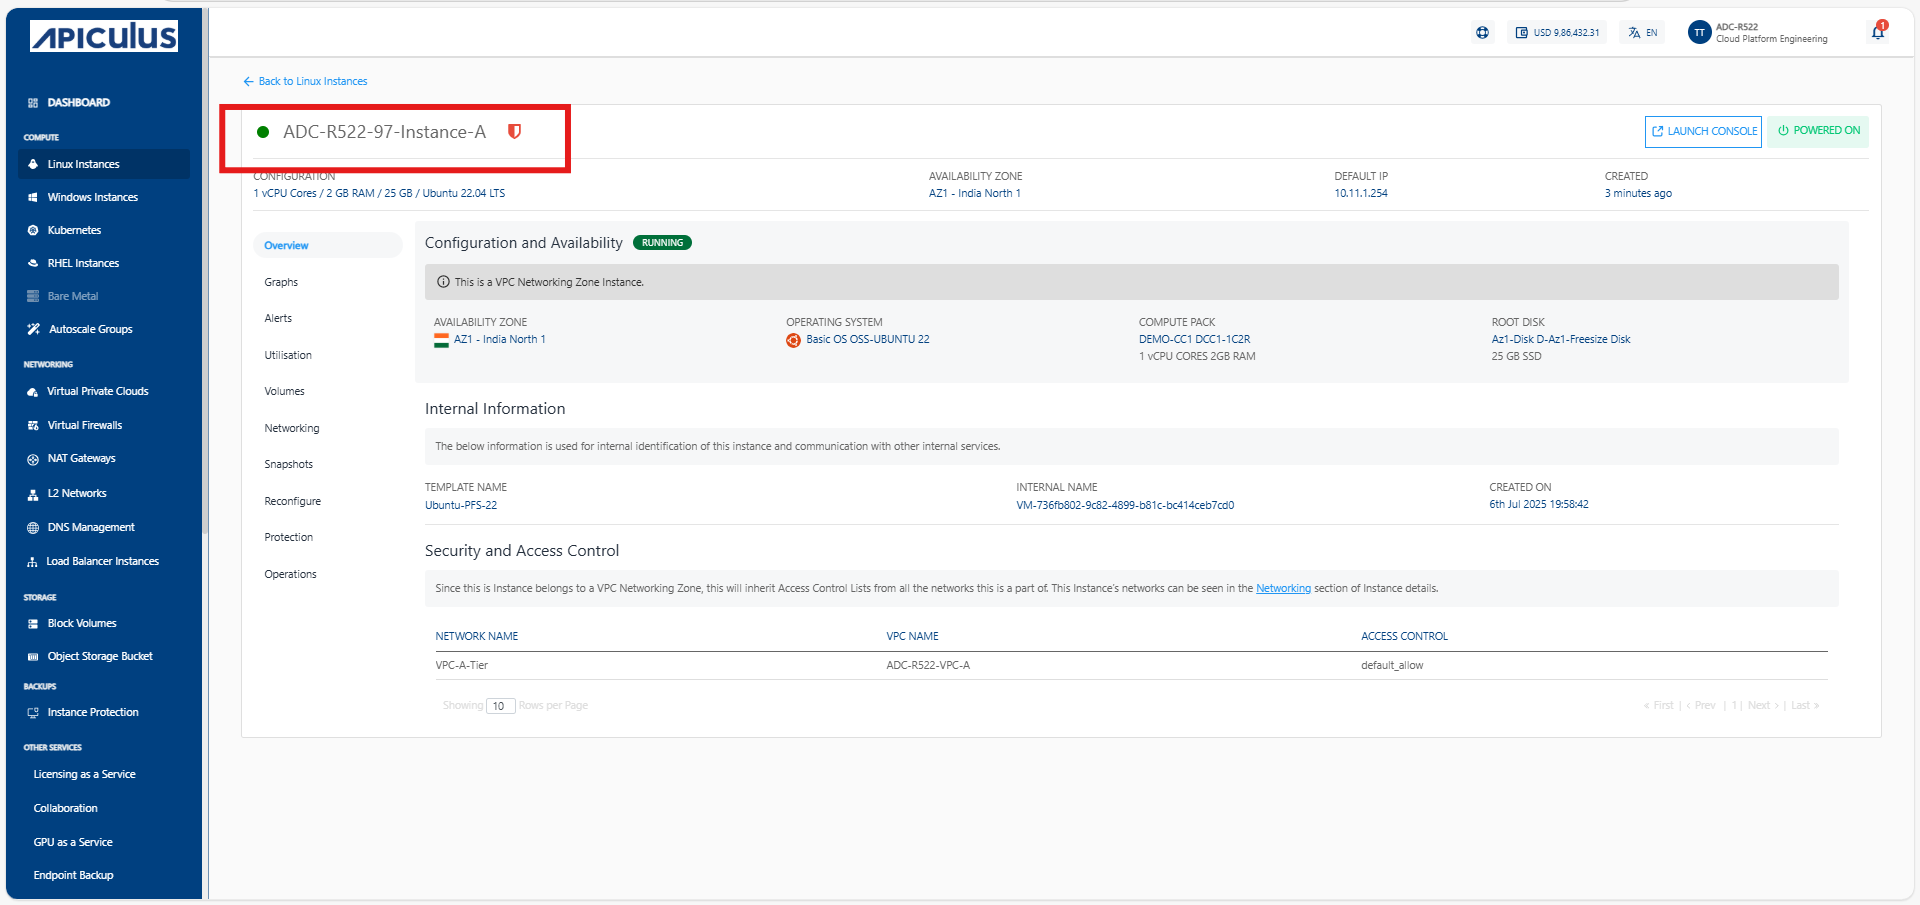Click the Autoscale Groups icon

pos(33,329)
